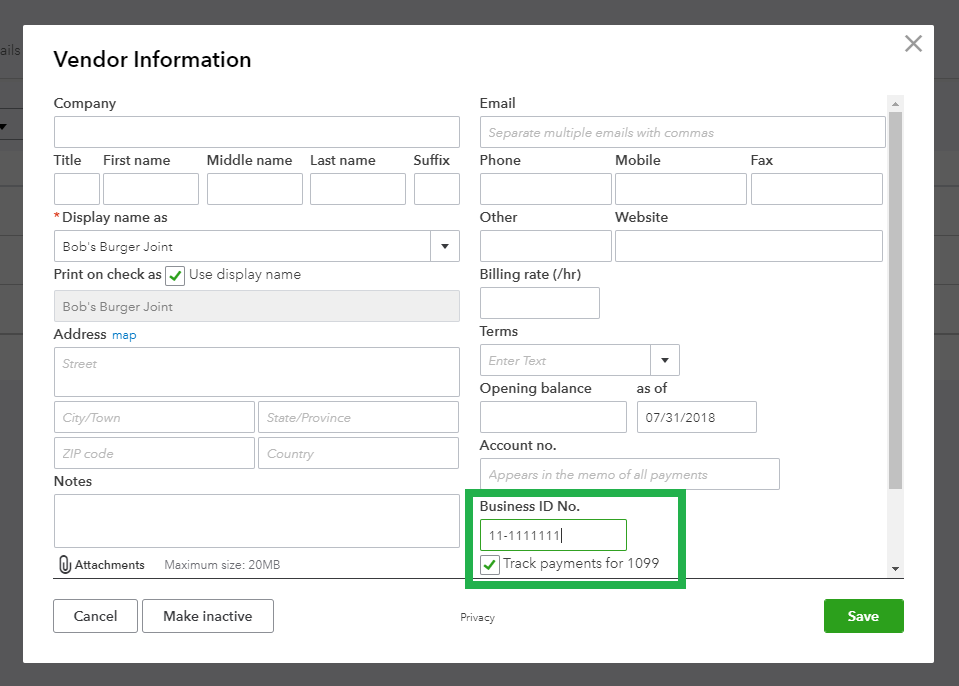Click the Company name field
The height and width of the screenshot is (686, 959).
point(257,132)
